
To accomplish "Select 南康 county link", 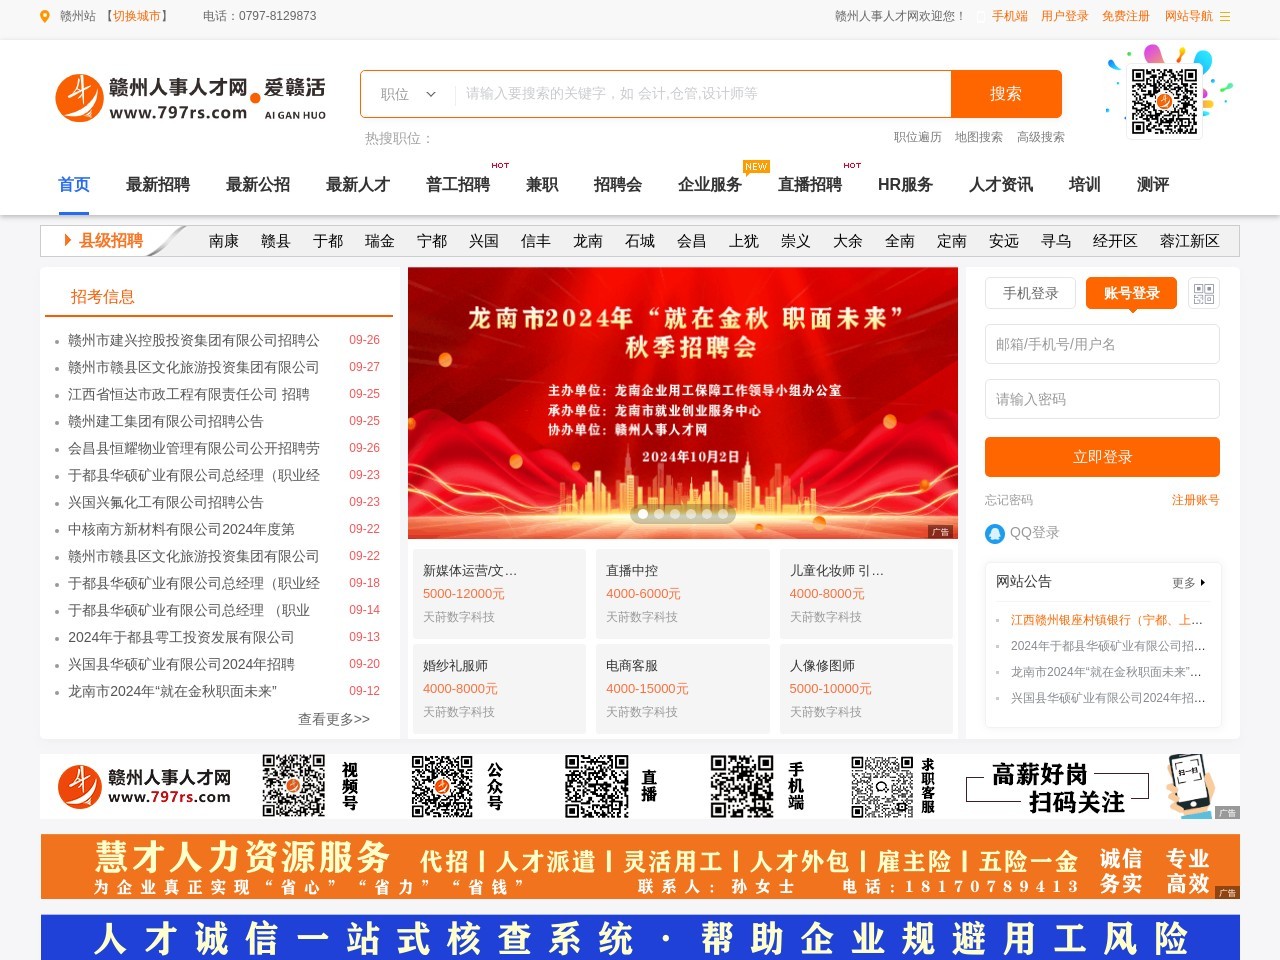I will 224,241.
